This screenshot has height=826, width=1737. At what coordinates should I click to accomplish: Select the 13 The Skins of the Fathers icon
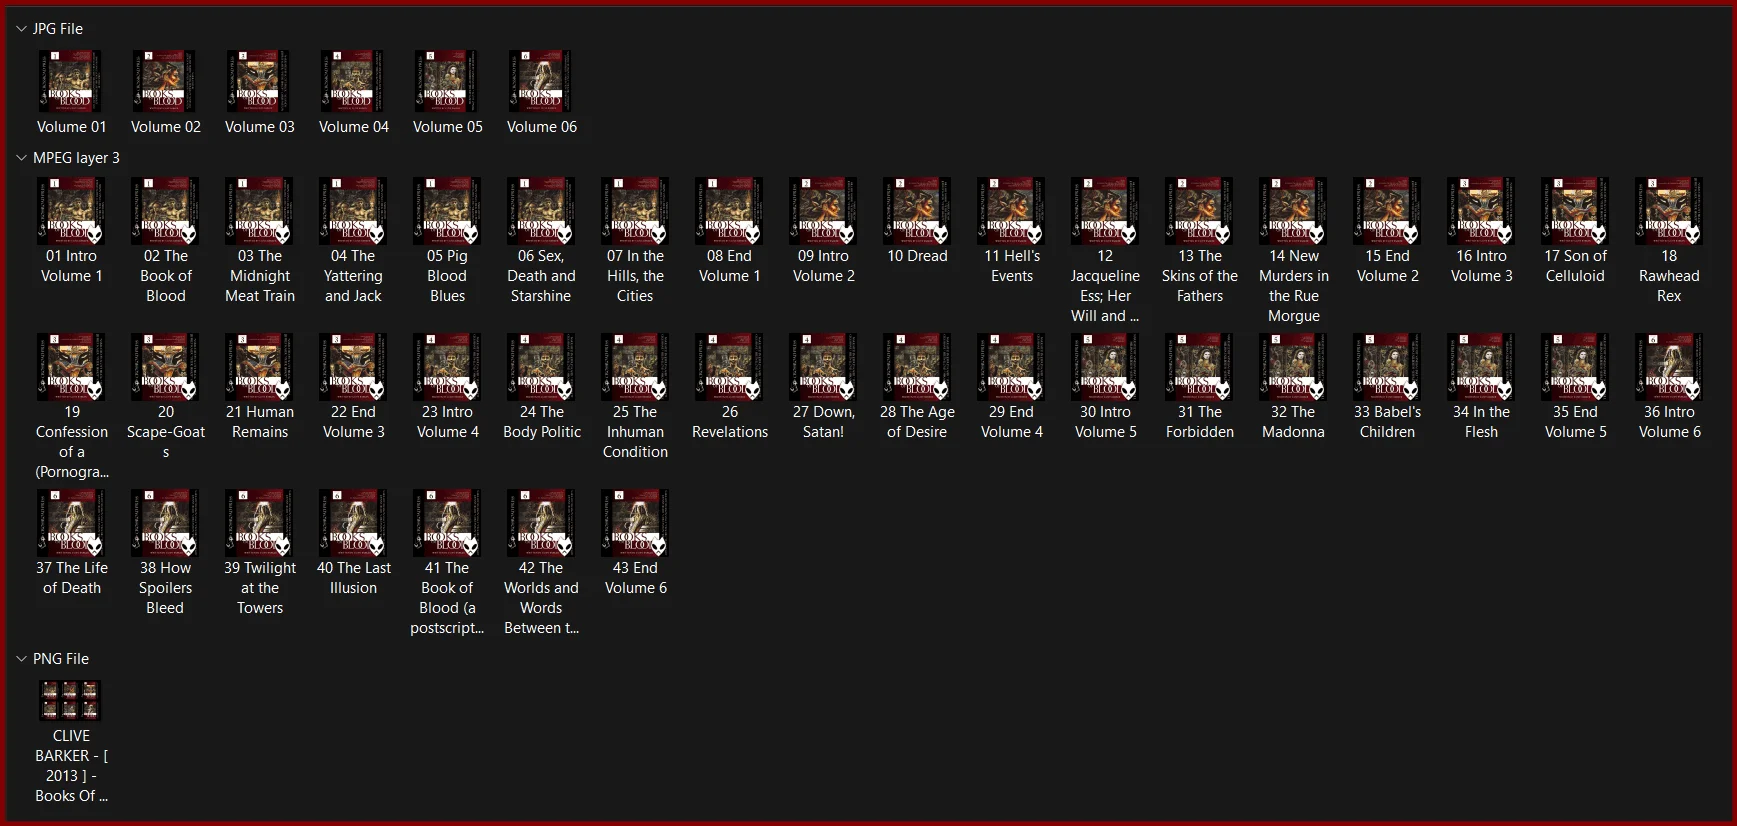pyautogui.click(x=1199, y=211)
